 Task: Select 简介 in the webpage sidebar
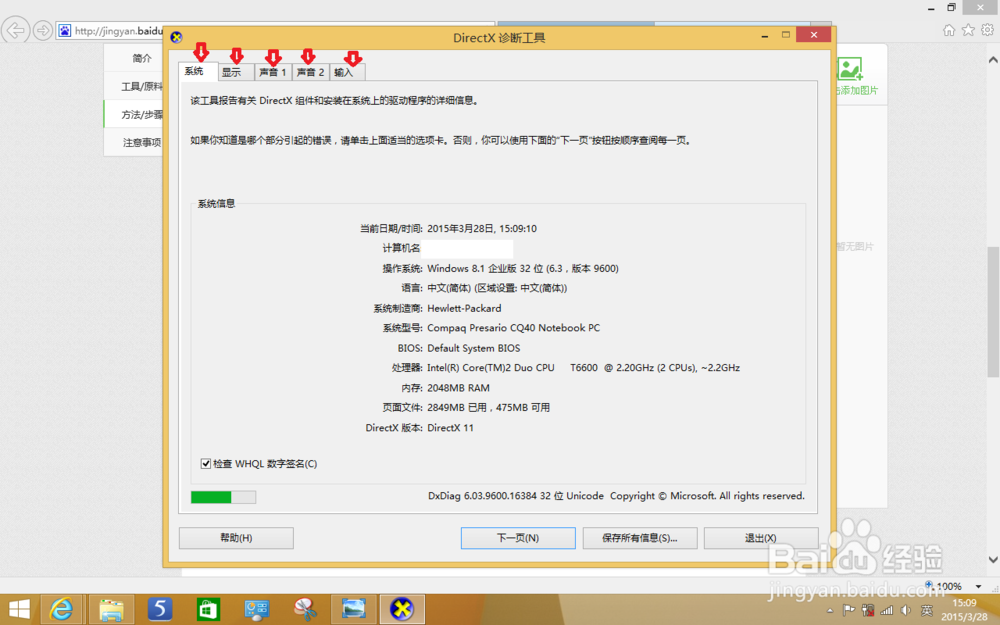pyautogui.click(x=142, y=58)
